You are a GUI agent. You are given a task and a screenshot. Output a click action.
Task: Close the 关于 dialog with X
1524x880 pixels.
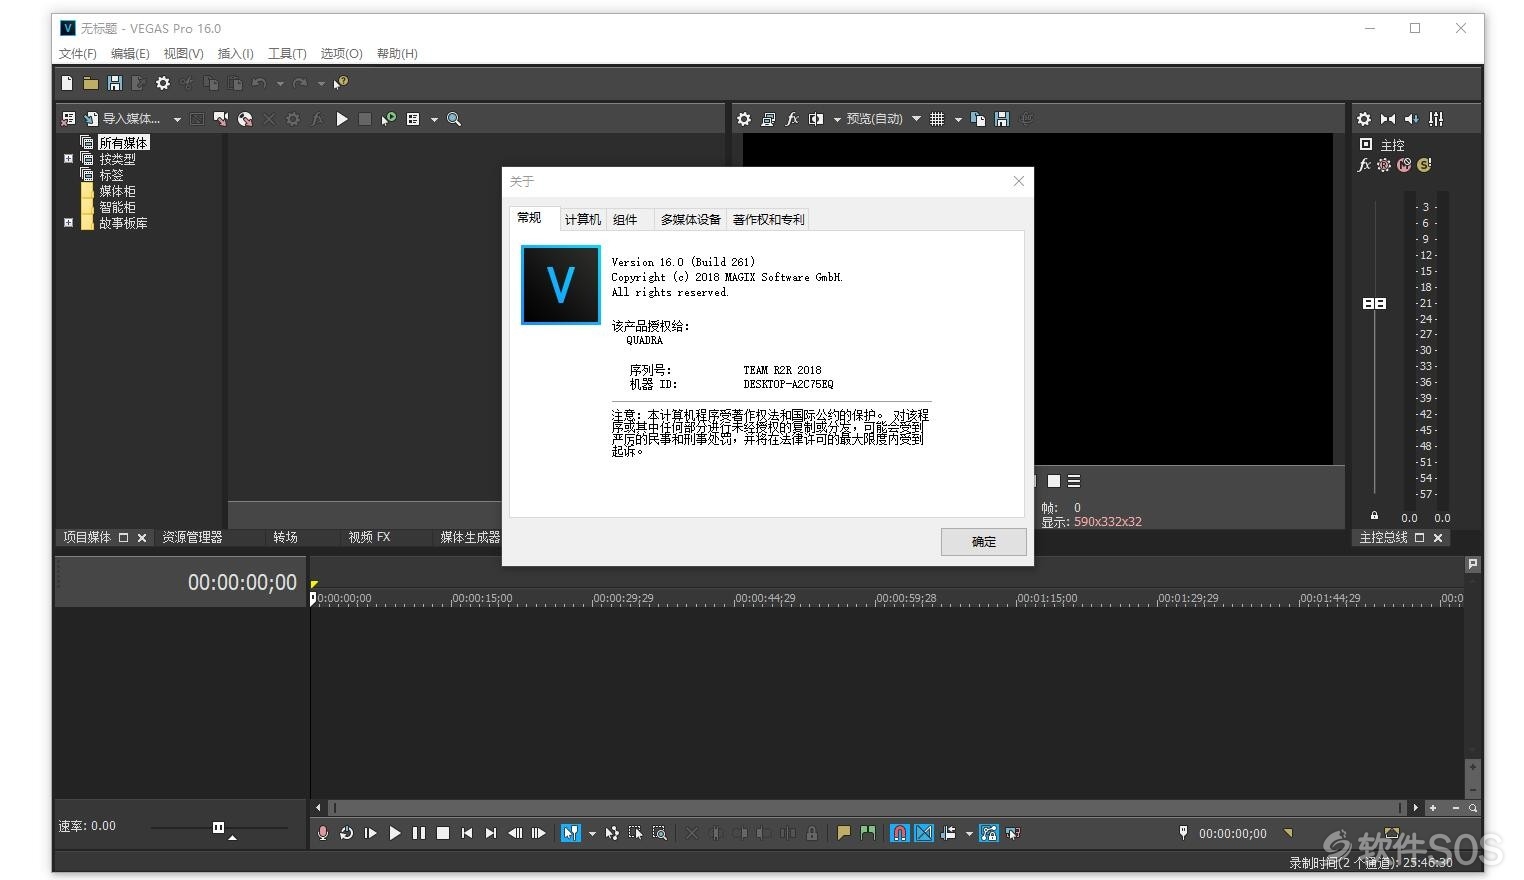coord(1019,181)
